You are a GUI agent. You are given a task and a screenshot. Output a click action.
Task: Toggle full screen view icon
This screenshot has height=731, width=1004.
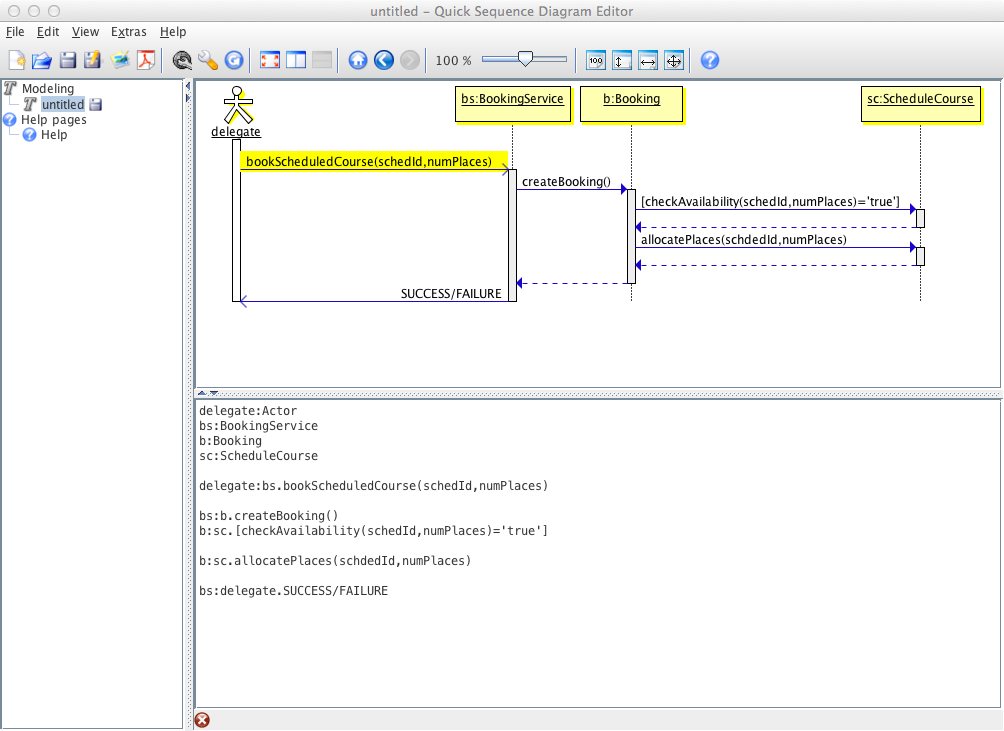coord(270,61)
